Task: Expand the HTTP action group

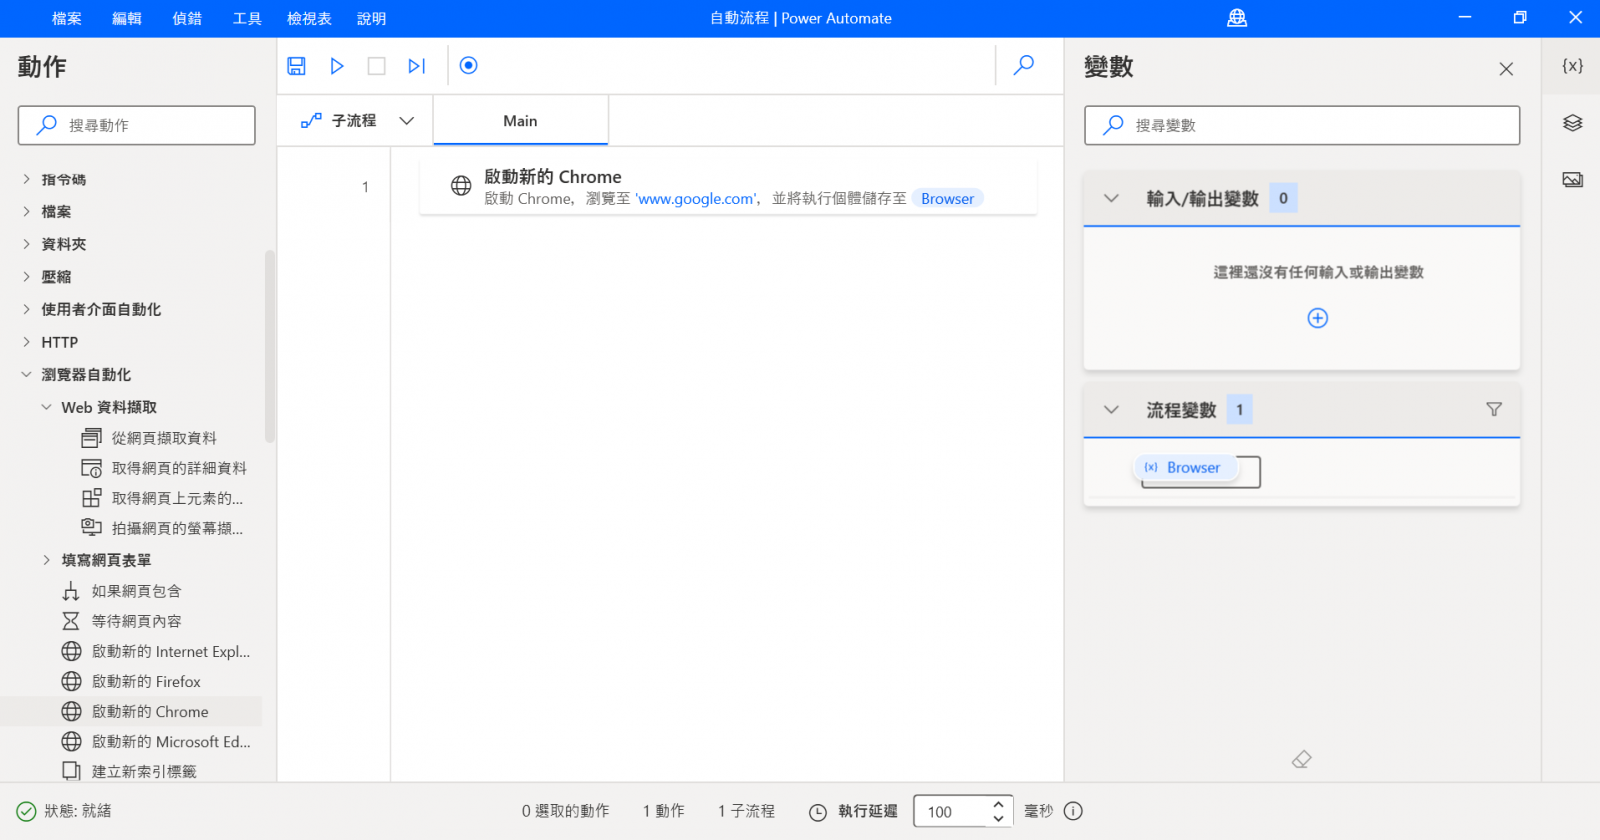Action: [27, 342]
